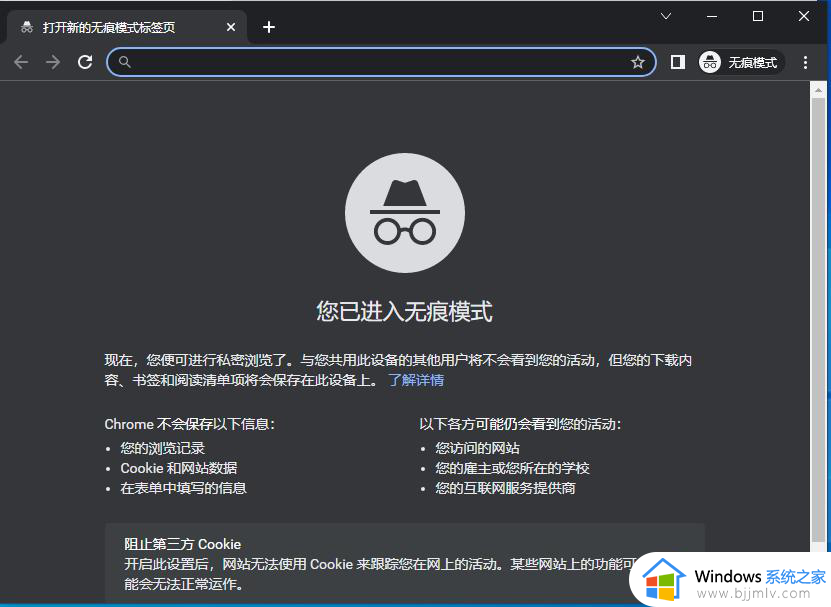The image size is (831, 607).
Task: Focus the address bar input
Action: coord(381,62)
